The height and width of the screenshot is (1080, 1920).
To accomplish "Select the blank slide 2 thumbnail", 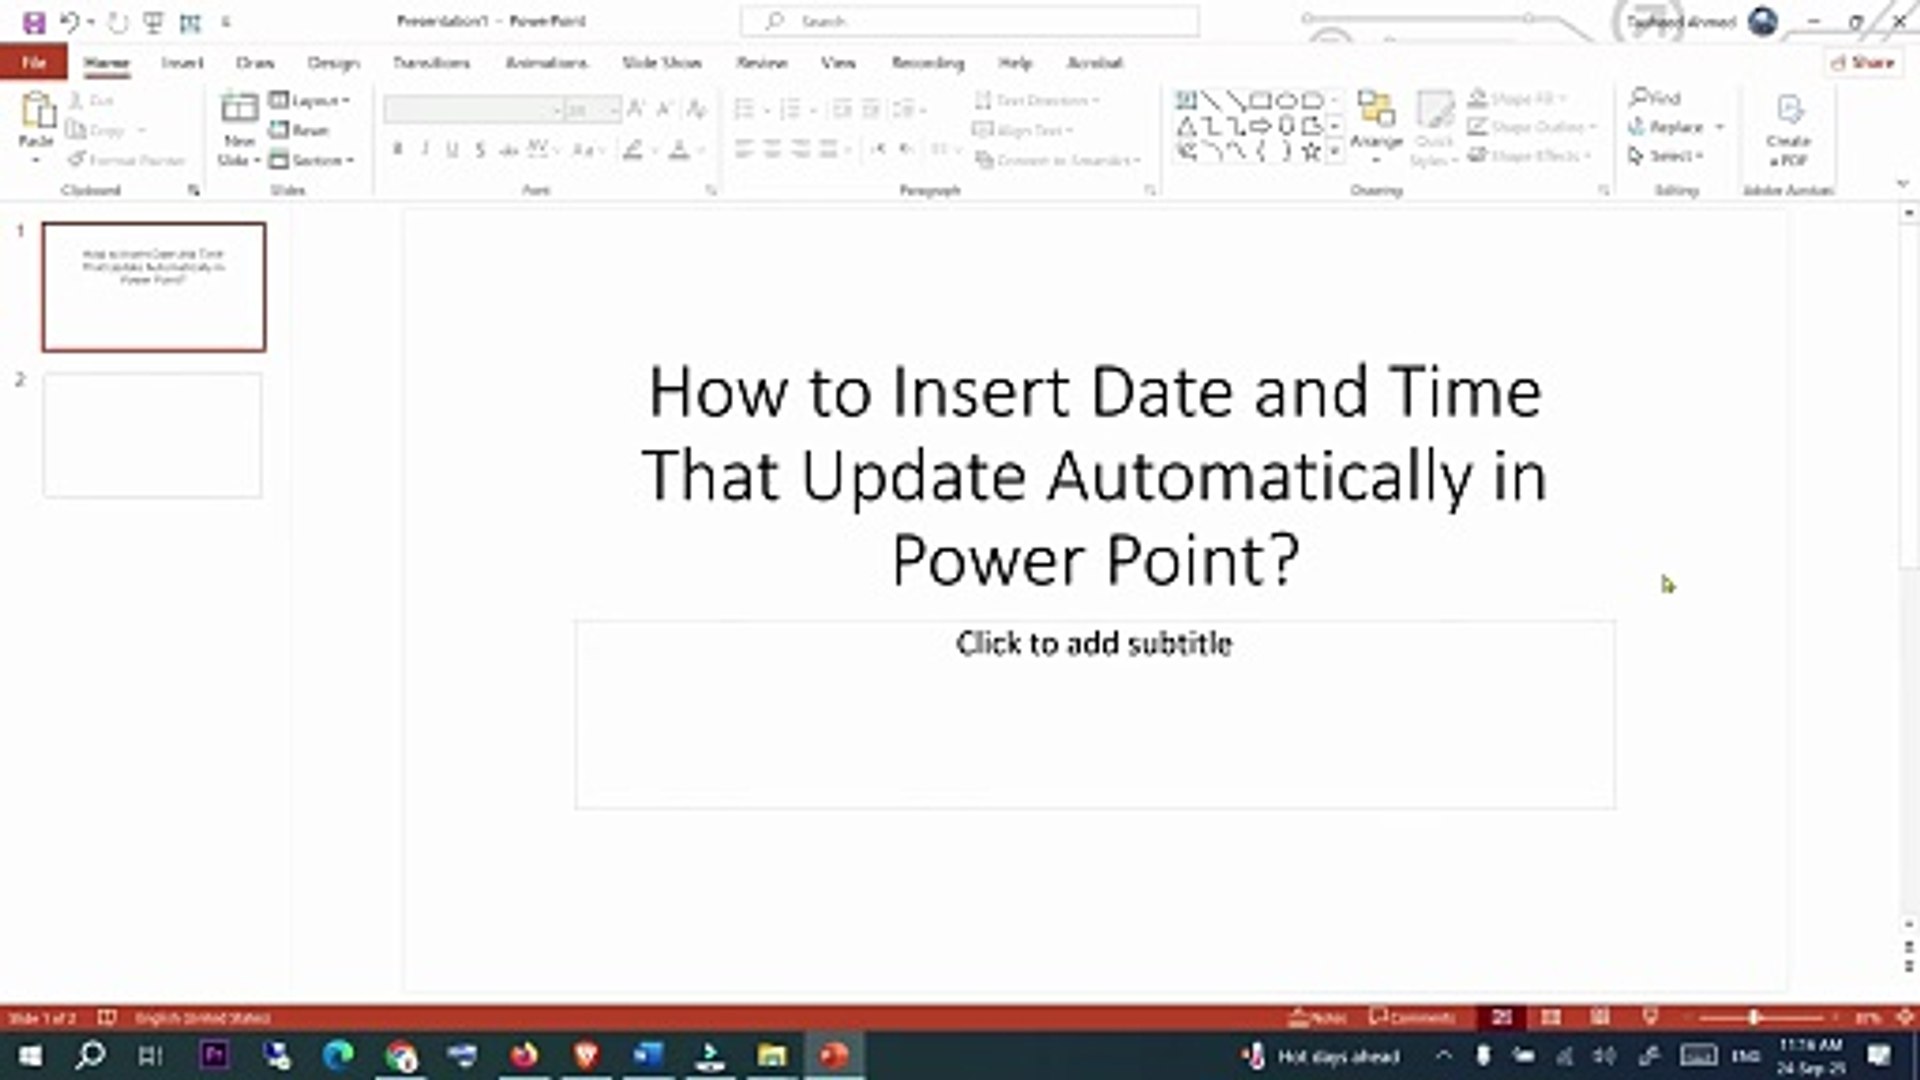I will point(153,435).
